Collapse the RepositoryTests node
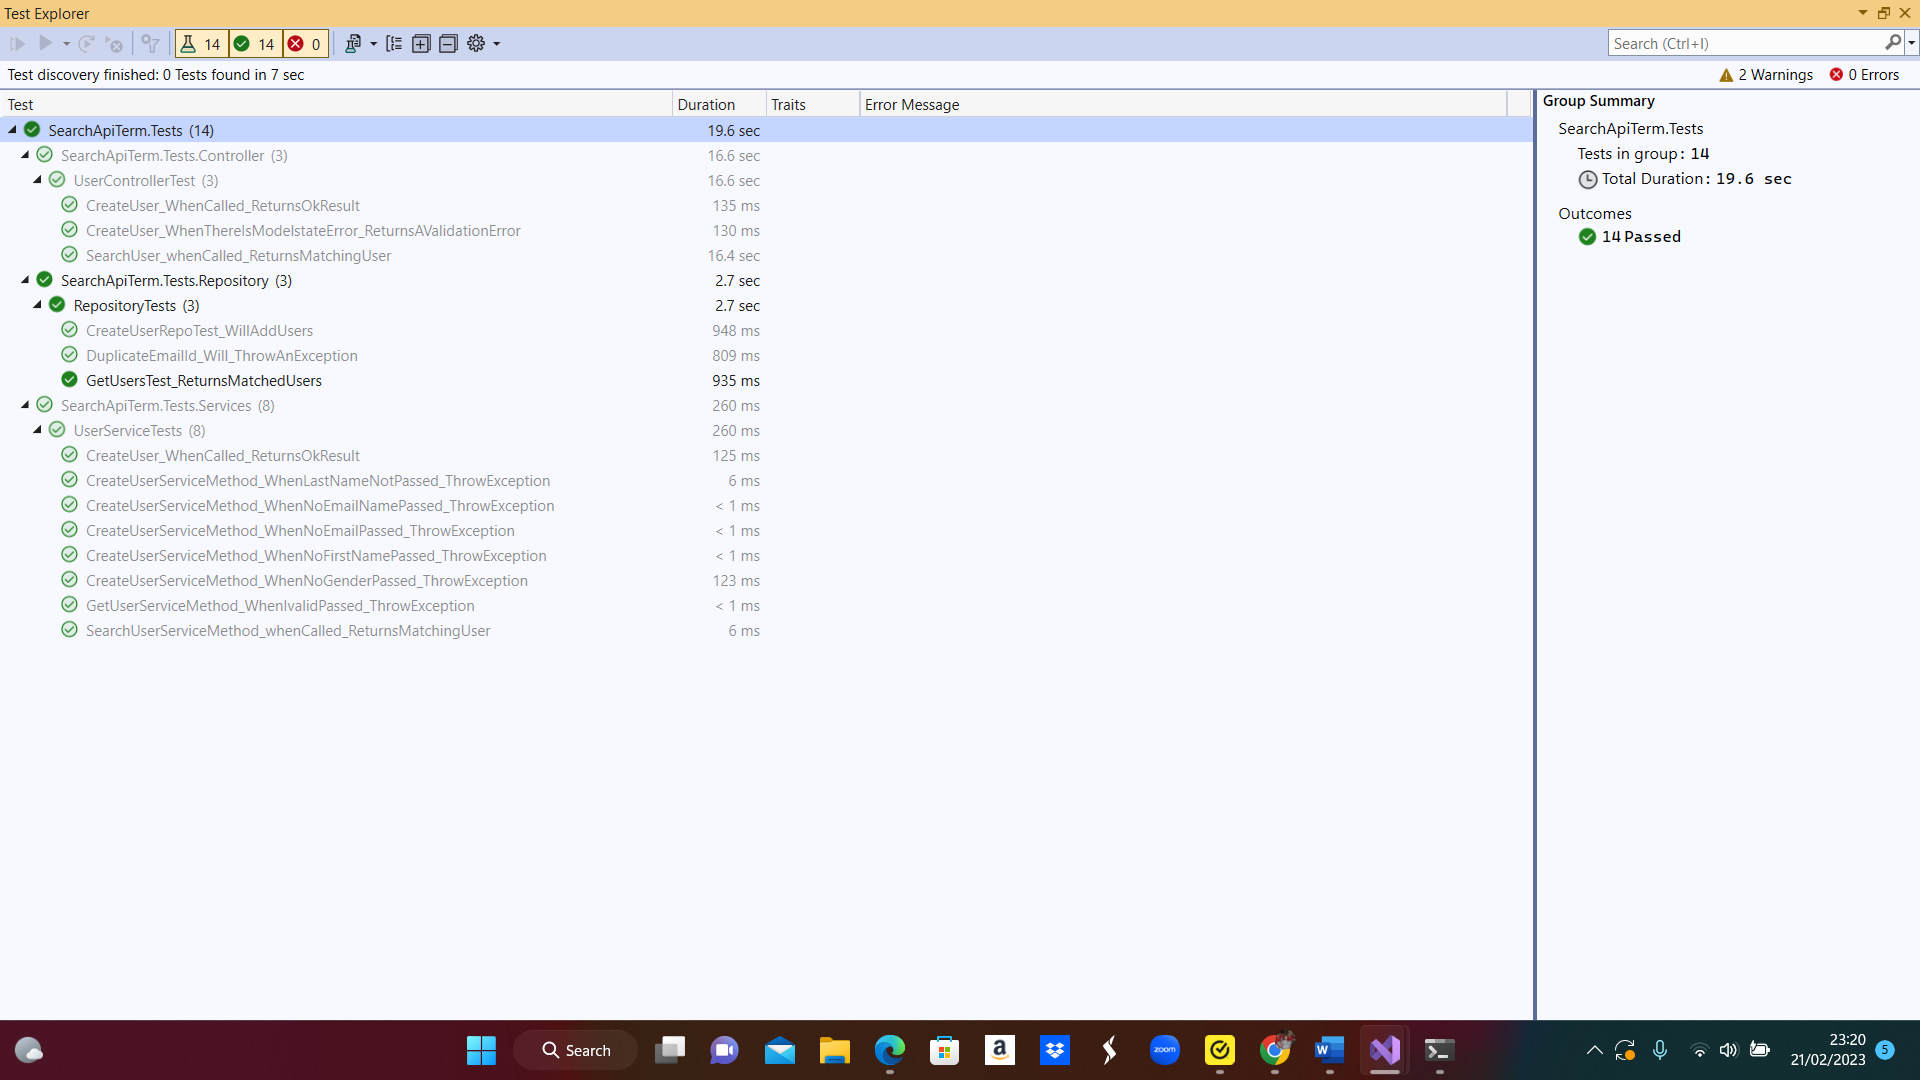This screenshot has height=1080, width=1920. [x=38, y=305]
